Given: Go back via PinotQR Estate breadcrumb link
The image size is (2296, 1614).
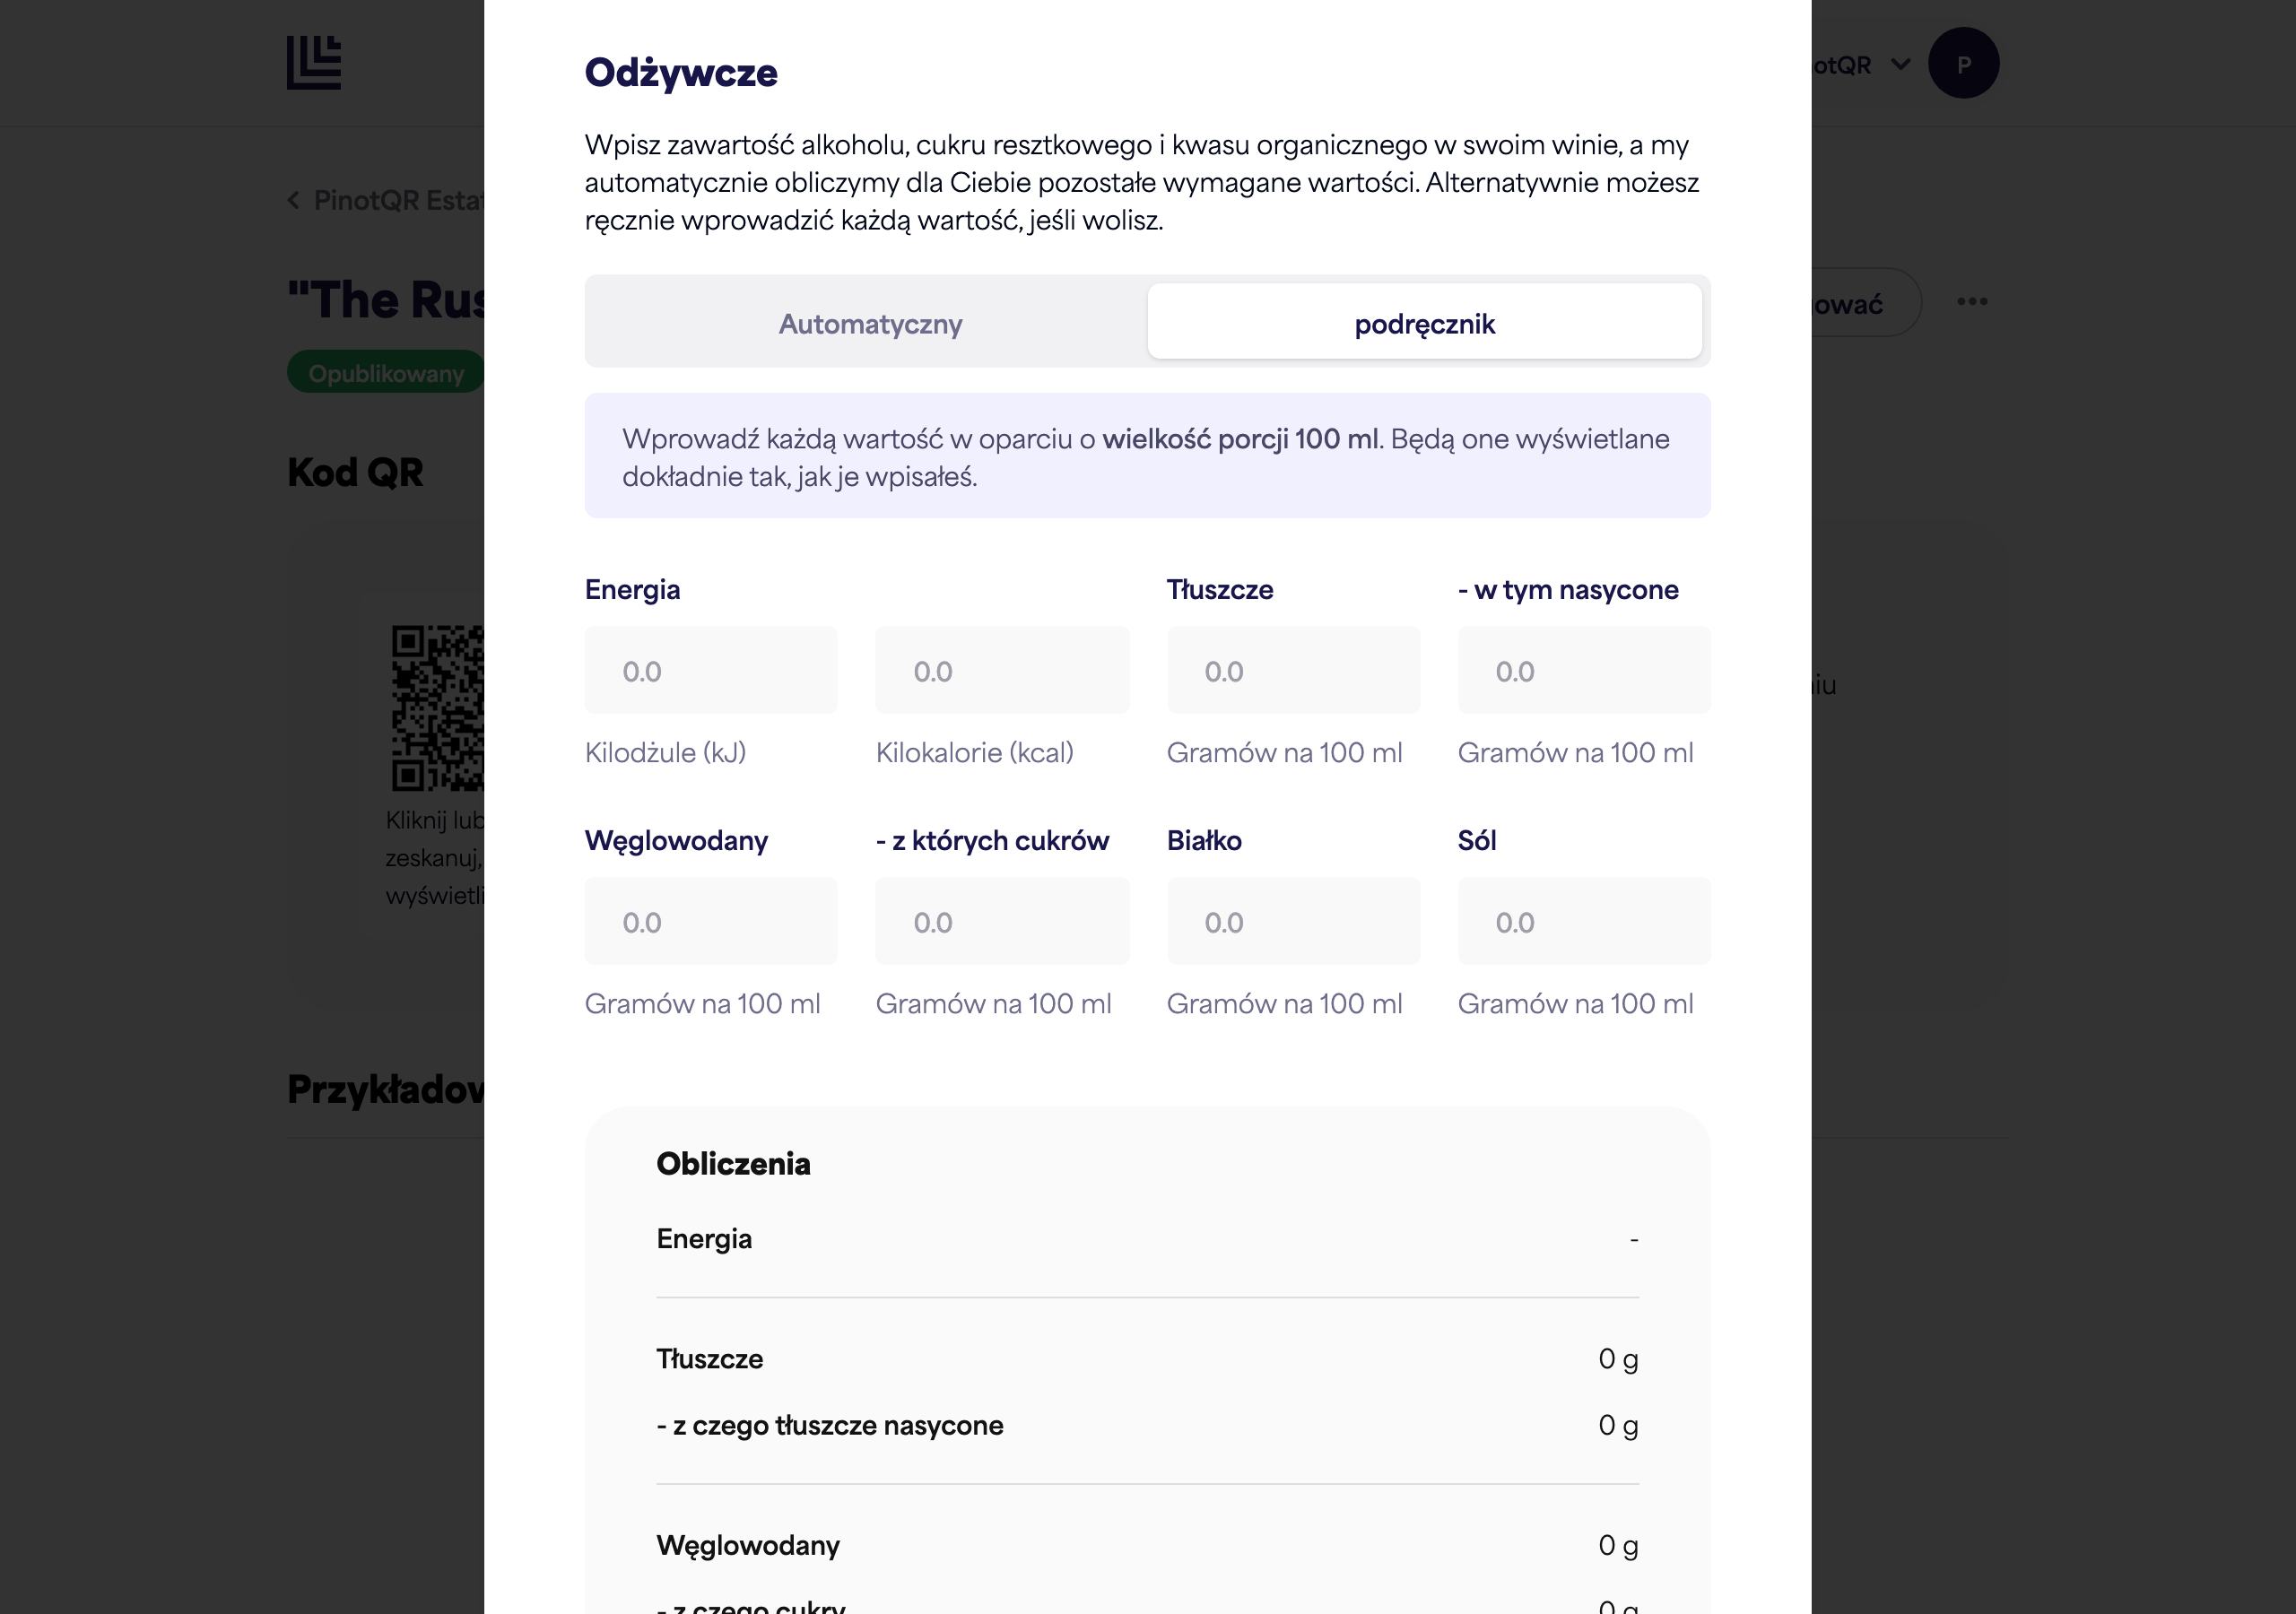Looking at the screenshot, I should click(386, 200).
